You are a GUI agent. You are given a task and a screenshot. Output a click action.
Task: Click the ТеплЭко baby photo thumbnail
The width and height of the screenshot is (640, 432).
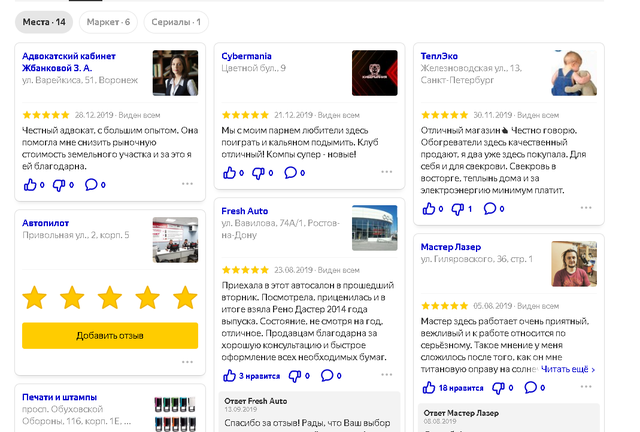(x=574, y=73)
